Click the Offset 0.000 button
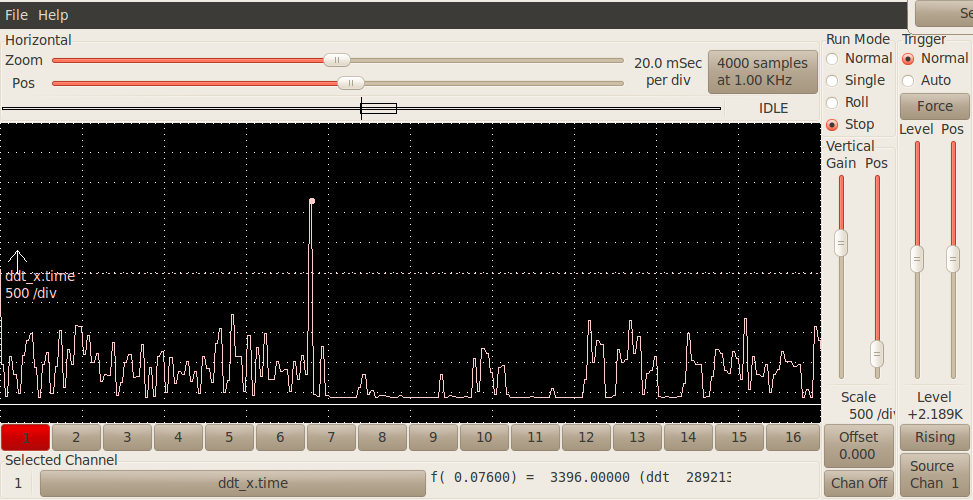The width and height of the screenshot is (973, 500). pos(858,445)
